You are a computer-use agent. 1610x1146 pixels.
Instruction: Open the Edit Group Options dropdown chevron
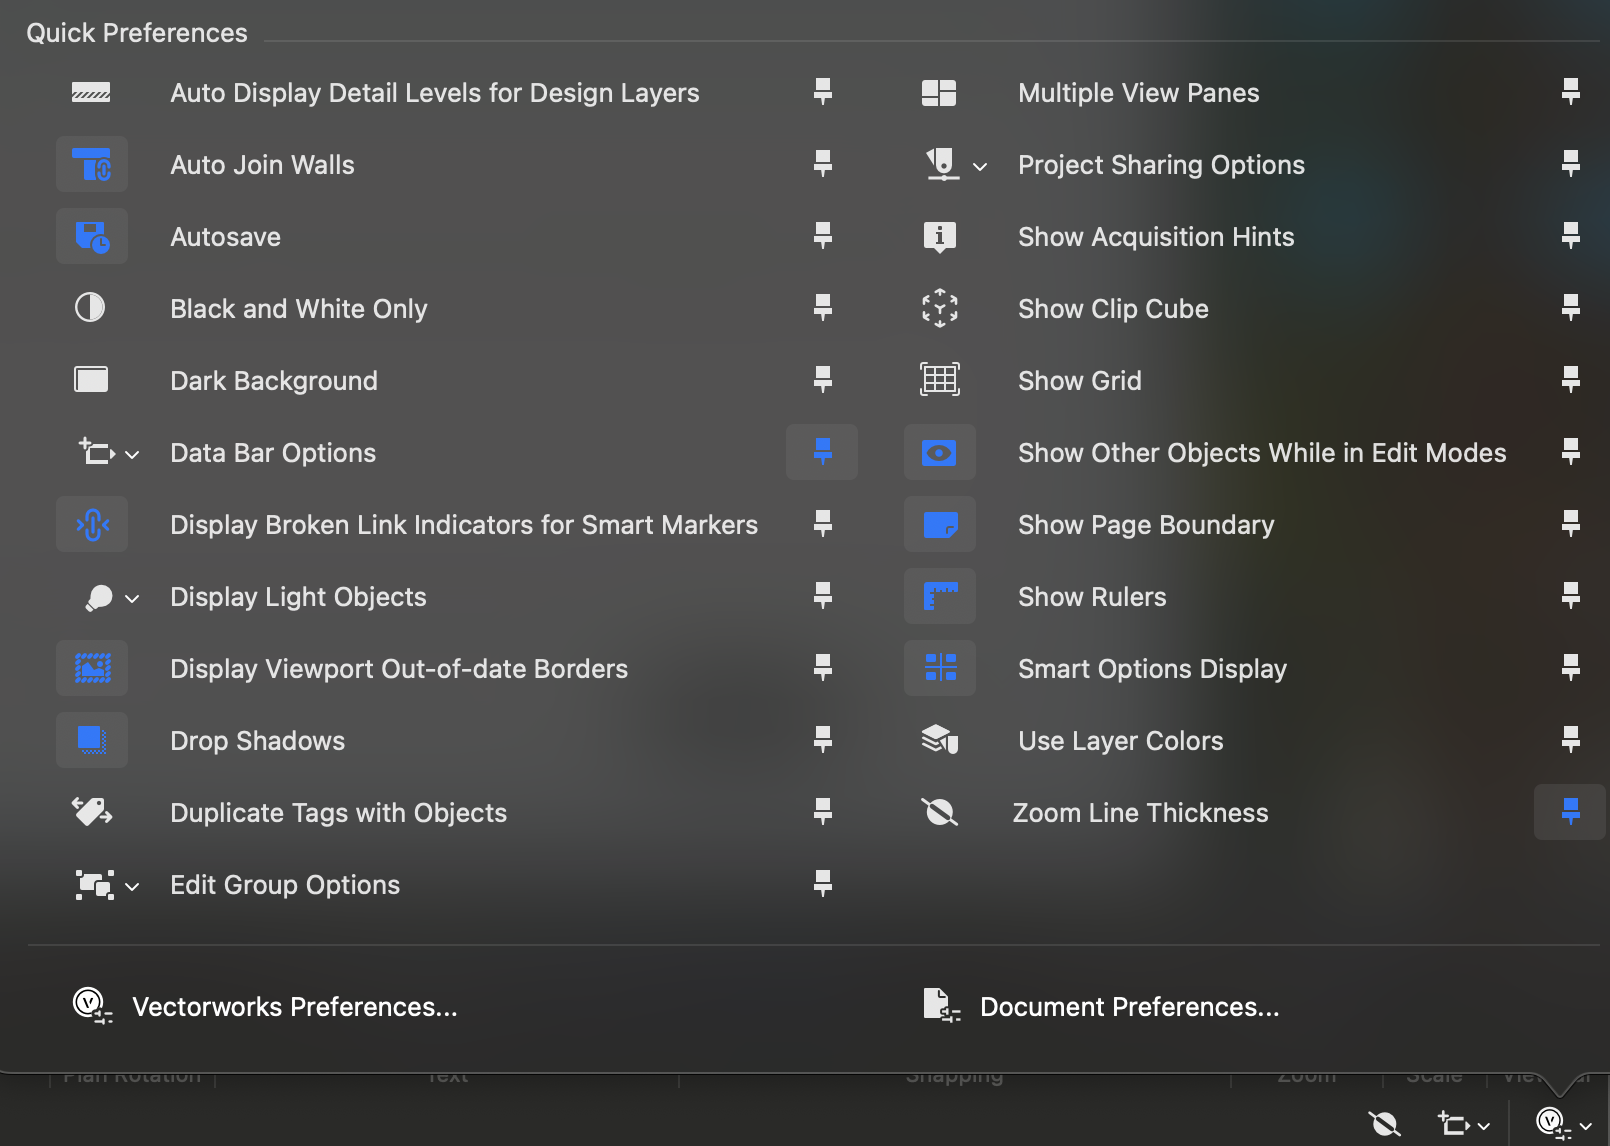132,886
